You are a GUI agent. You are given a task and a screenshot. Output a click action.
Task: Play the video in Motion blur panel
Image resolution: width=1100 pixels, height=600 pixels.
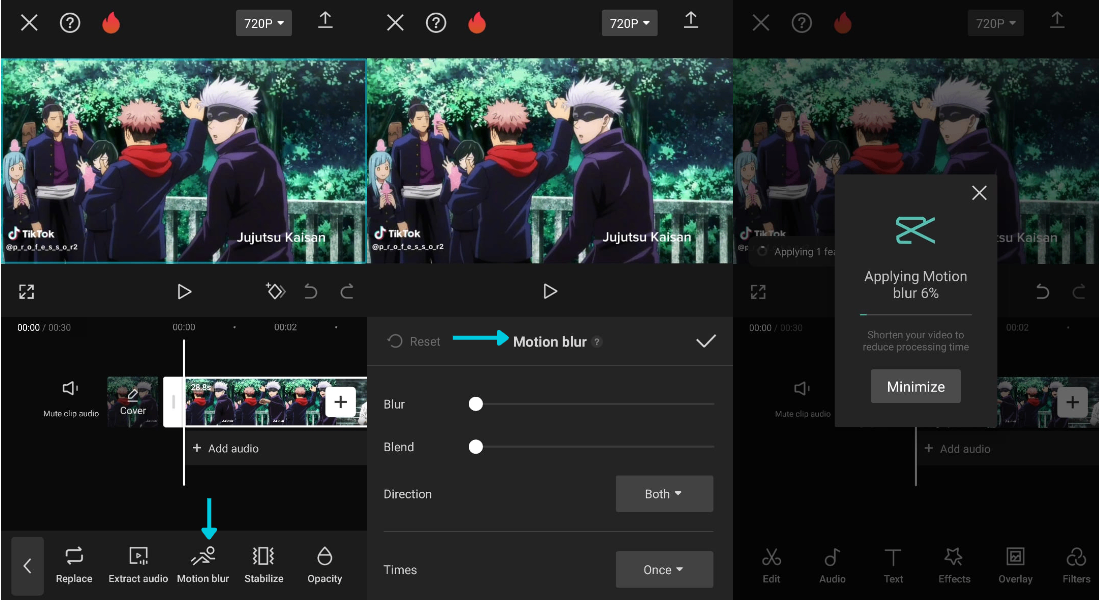[x=550, y=291]
